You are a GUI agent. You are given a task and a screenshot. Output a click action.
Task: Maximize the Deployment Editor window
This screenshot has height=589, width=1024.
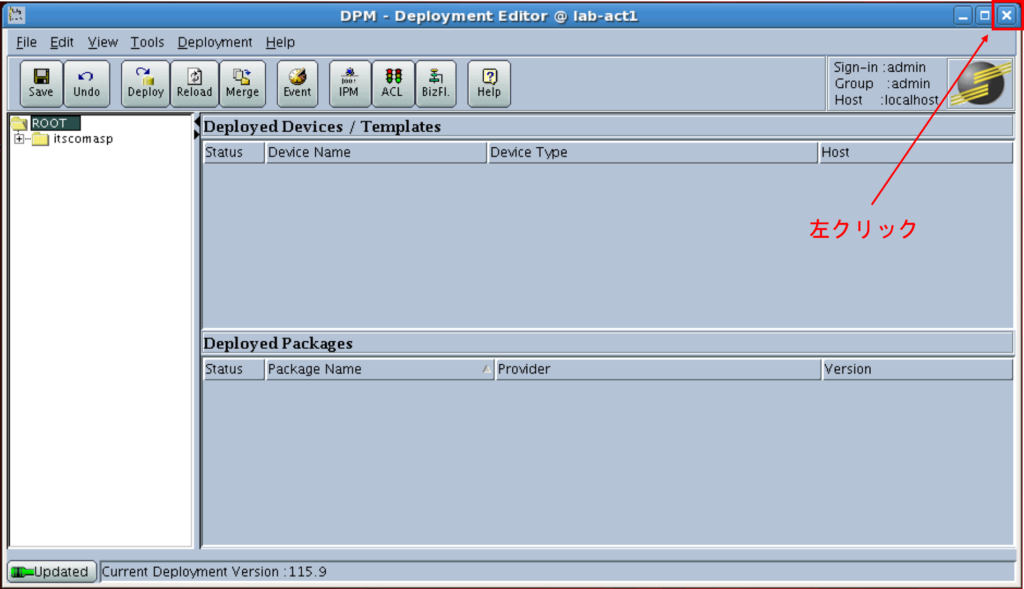984,16
